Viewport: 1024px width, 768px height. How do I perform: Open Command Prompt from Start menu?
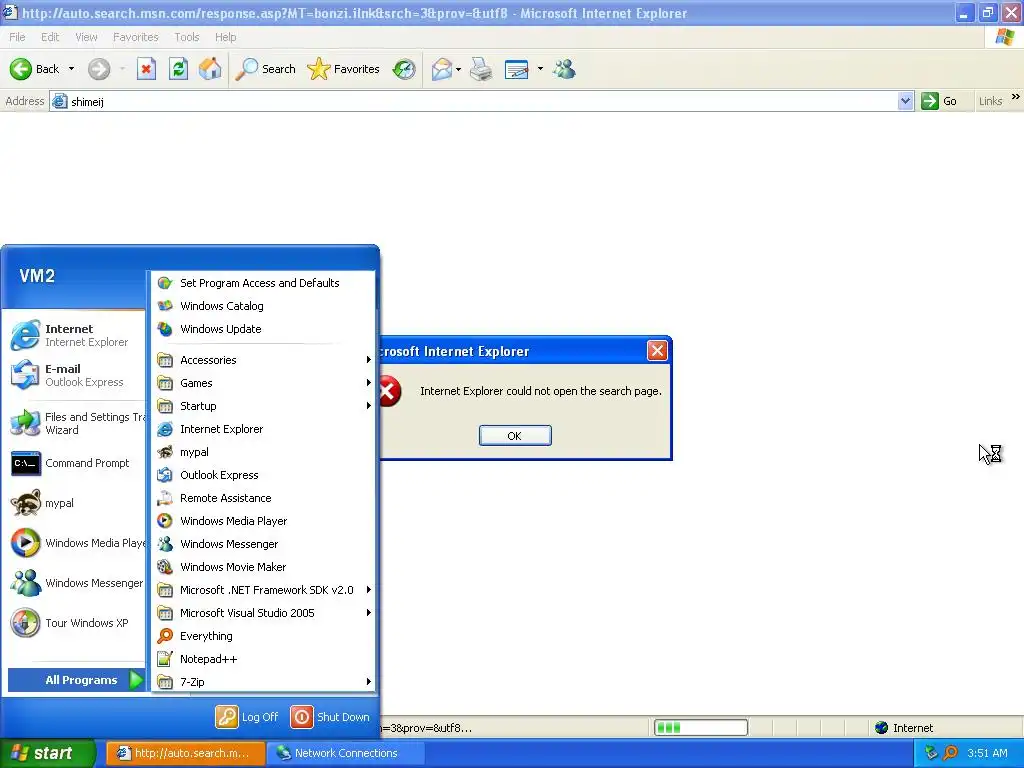(x=74, y=463)
